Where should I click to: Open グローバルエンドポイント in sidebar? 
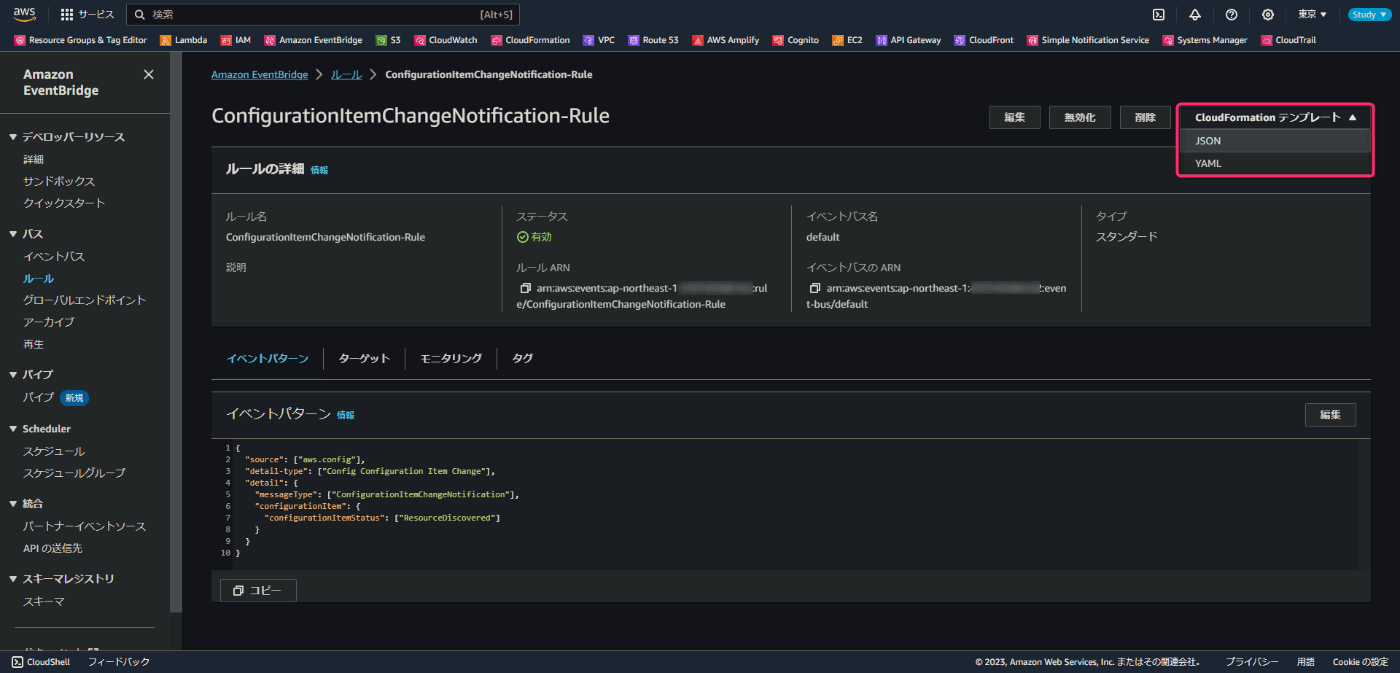(84, 300)
